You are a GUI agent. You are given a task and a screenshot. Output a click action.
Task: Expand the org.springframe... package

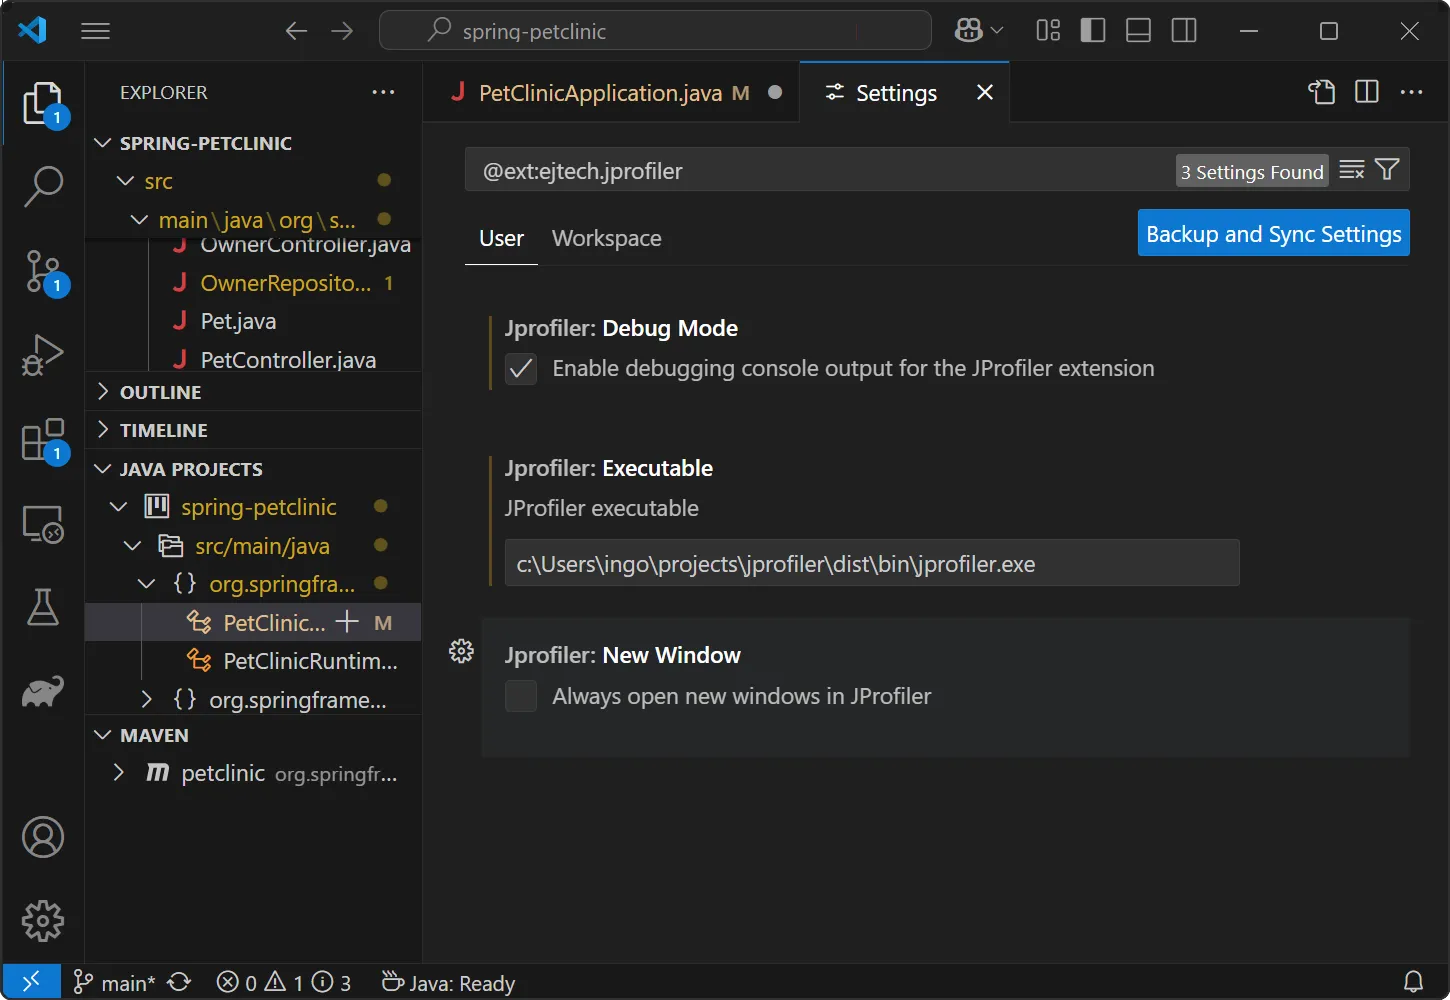(253, 700)
